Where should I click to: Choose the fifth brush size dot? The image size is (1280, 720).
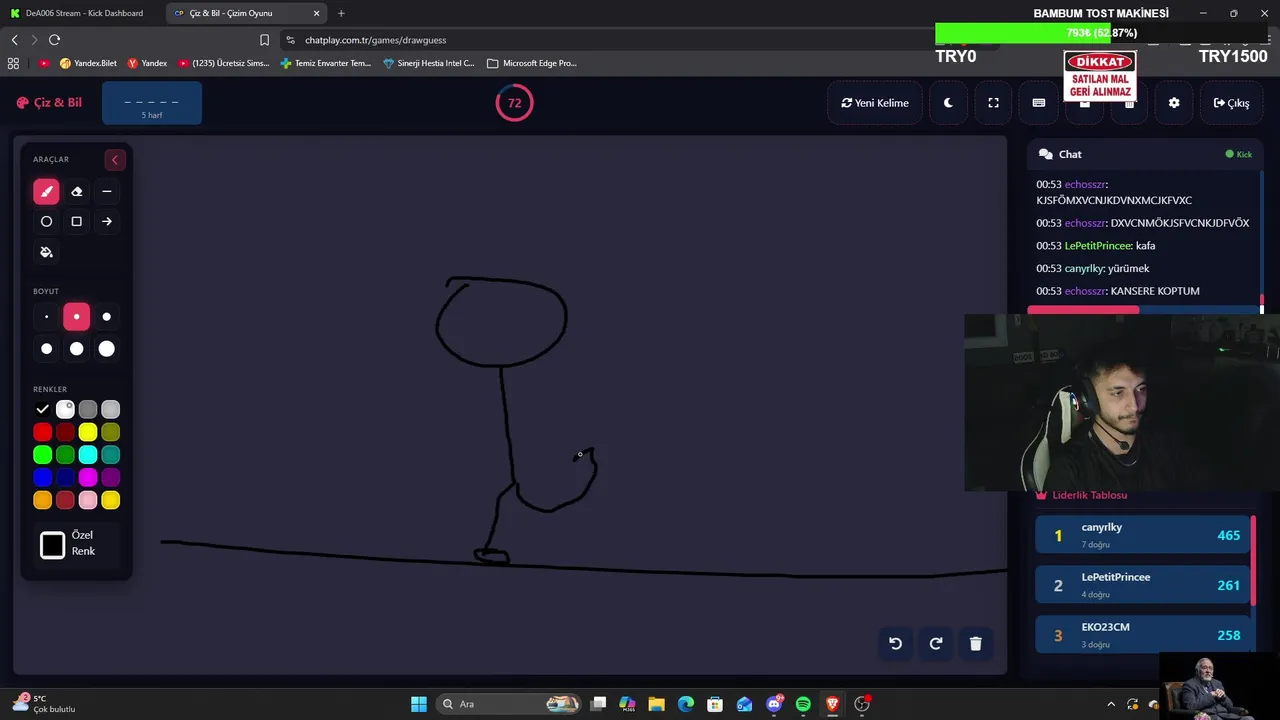77,349
